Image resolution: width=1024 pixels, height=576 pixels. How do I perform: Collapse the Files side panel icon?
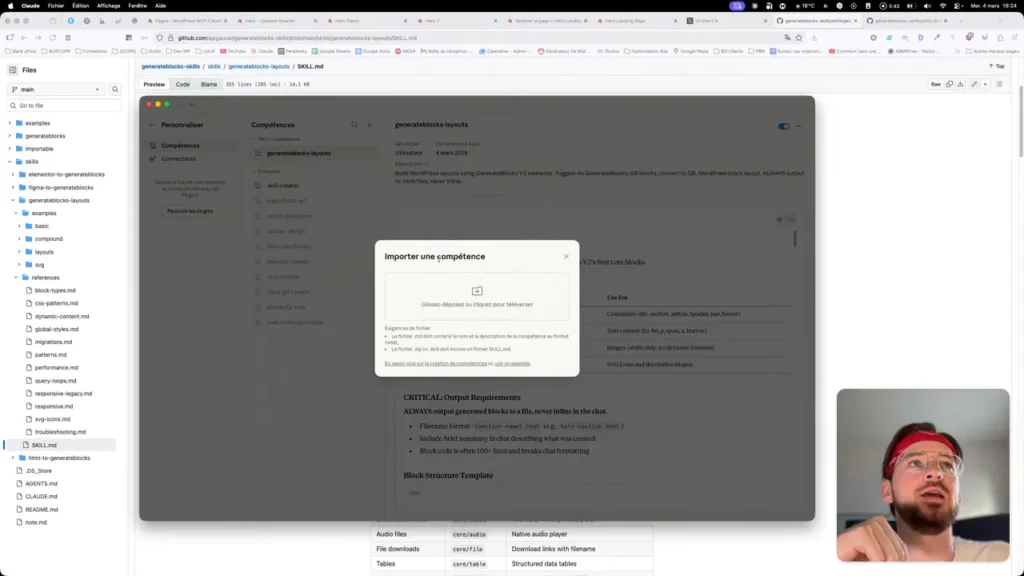12,70
